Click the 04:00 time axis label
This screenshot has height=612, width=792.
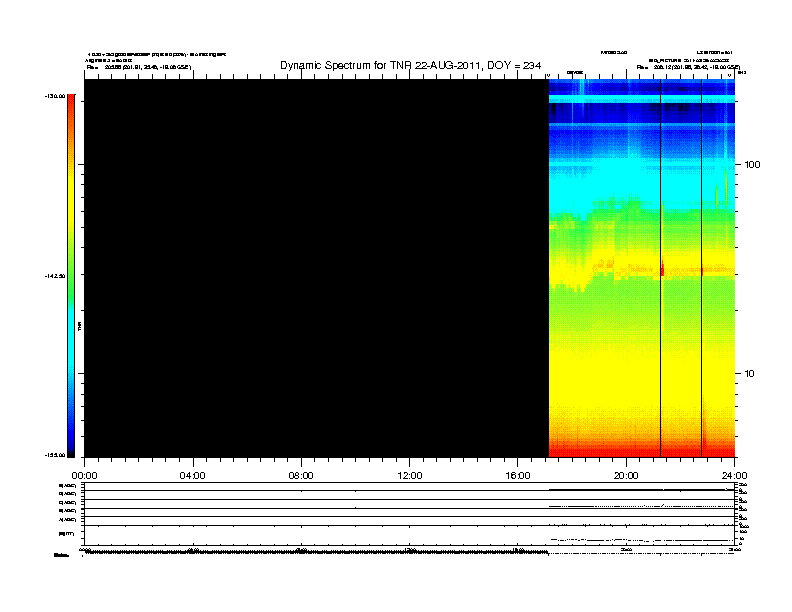coord(193,476)
